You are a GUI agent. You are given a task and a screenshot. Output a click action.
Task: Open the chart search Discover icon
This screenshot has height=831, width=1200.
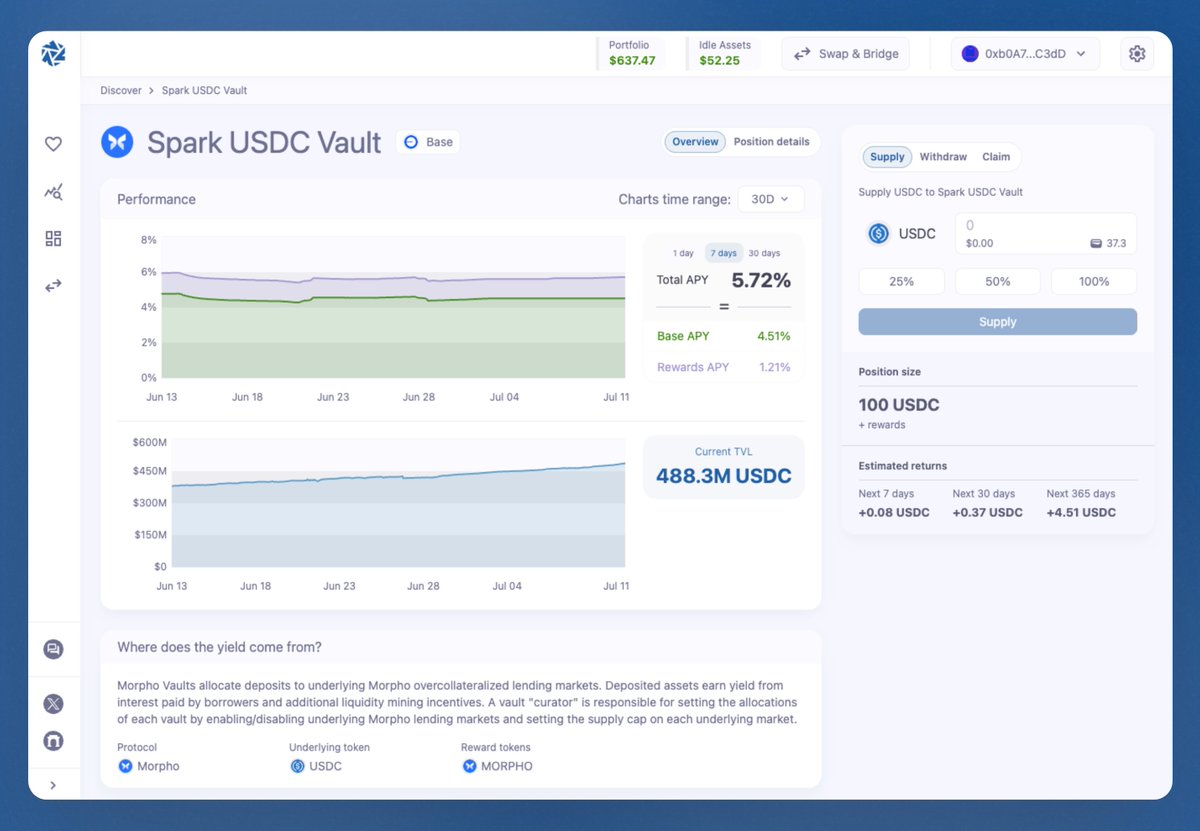tap(53, 191)
